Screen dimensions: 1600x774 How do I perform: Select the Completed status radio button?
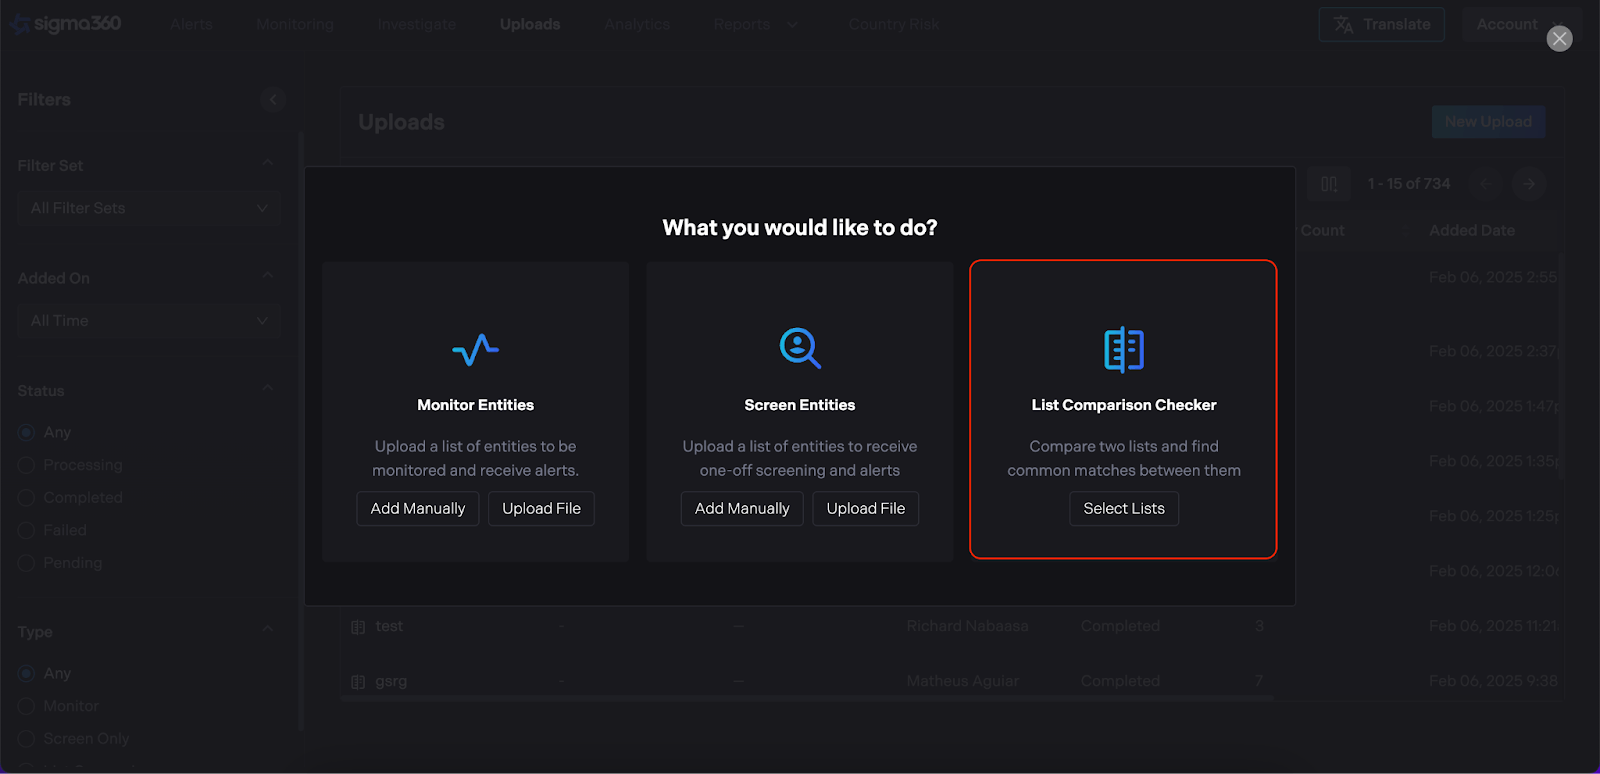pyautogui.click(x=27, y=498)
